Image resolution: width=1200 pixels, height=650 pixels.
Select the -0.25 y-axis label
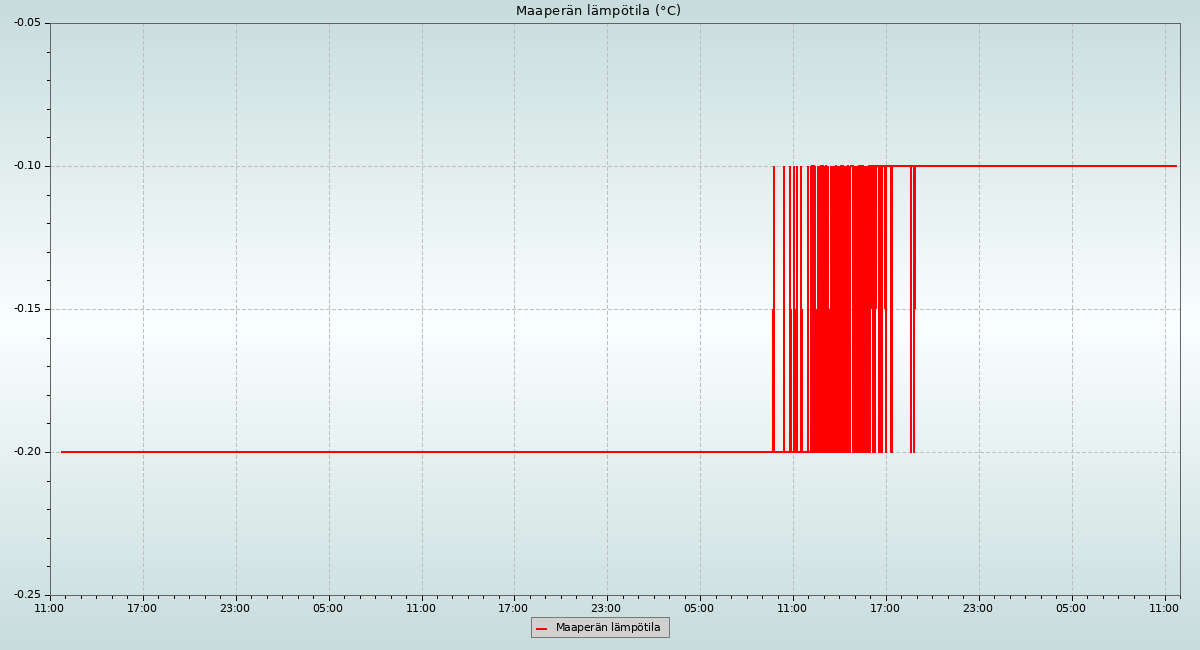(x=27, y=595)
